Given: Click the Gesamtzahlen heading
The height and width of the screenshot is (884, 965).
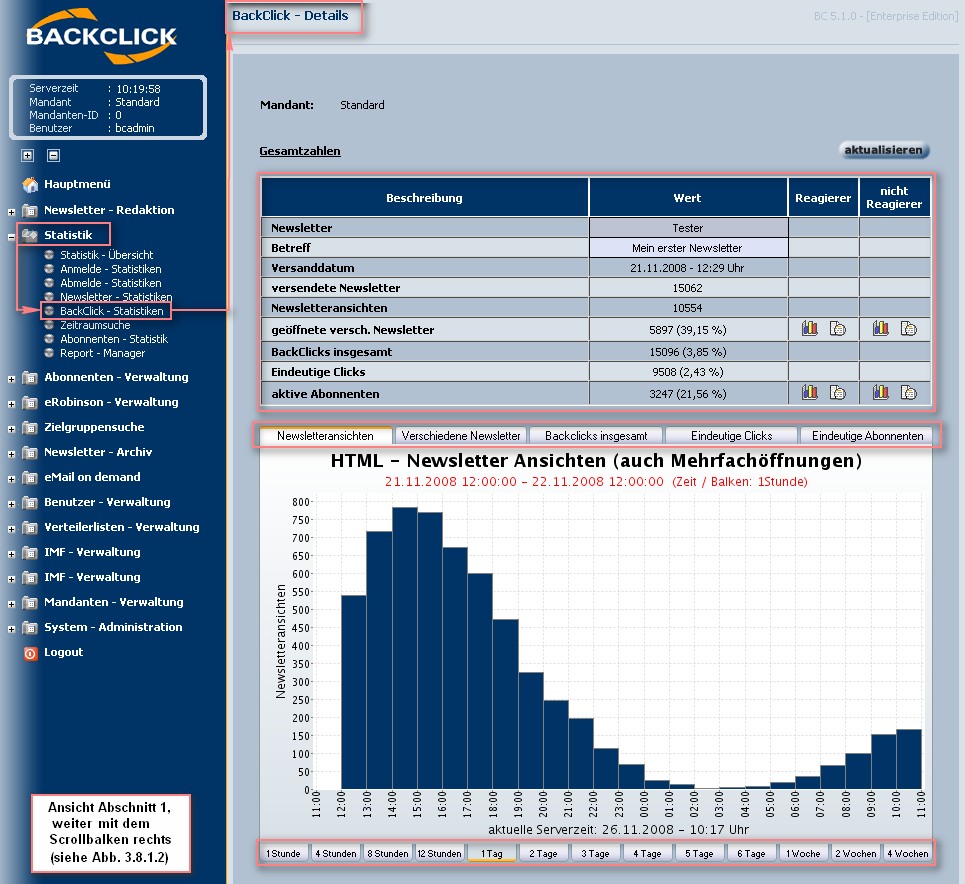Looking at the screenshot, I should (300, 151).
